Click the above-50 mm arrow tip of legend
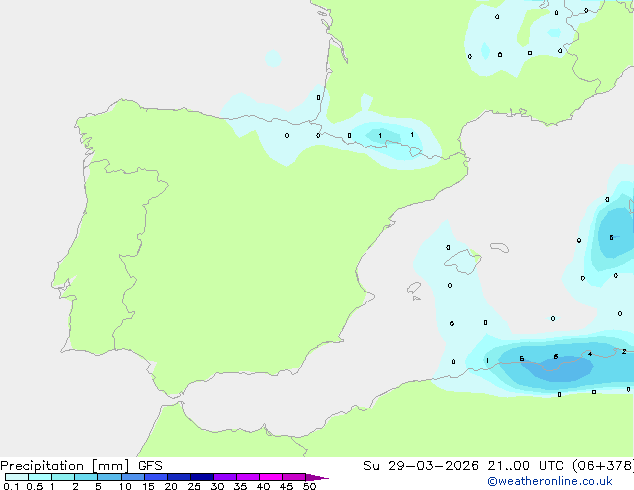634x490 pixels. coord(317,477)
